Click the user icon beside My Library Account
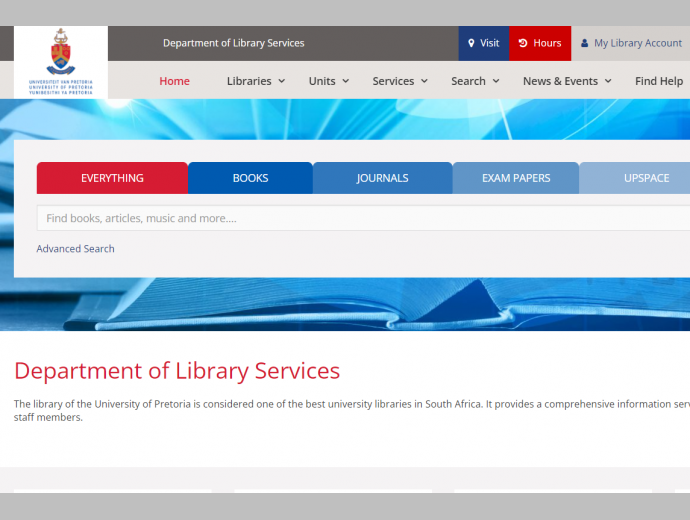 (x=584, y=43)
